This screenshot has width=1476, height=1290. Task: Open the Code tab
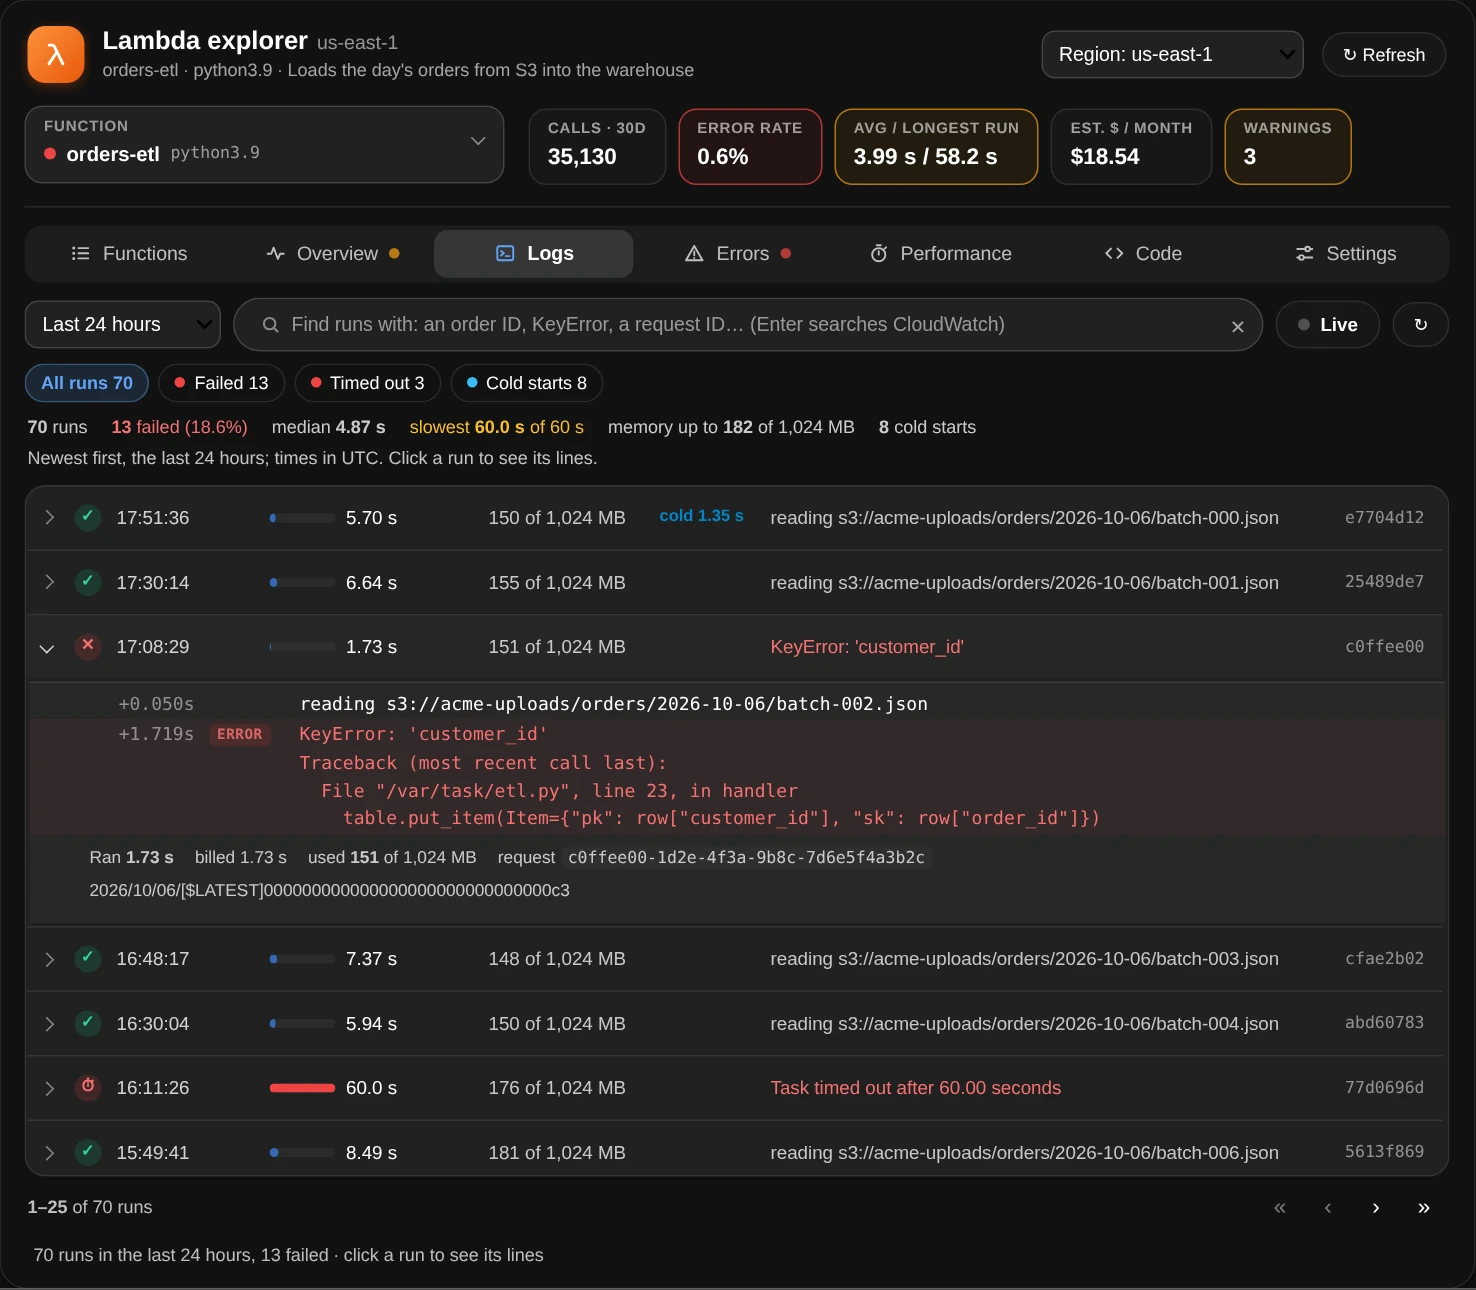(1143, 254)
